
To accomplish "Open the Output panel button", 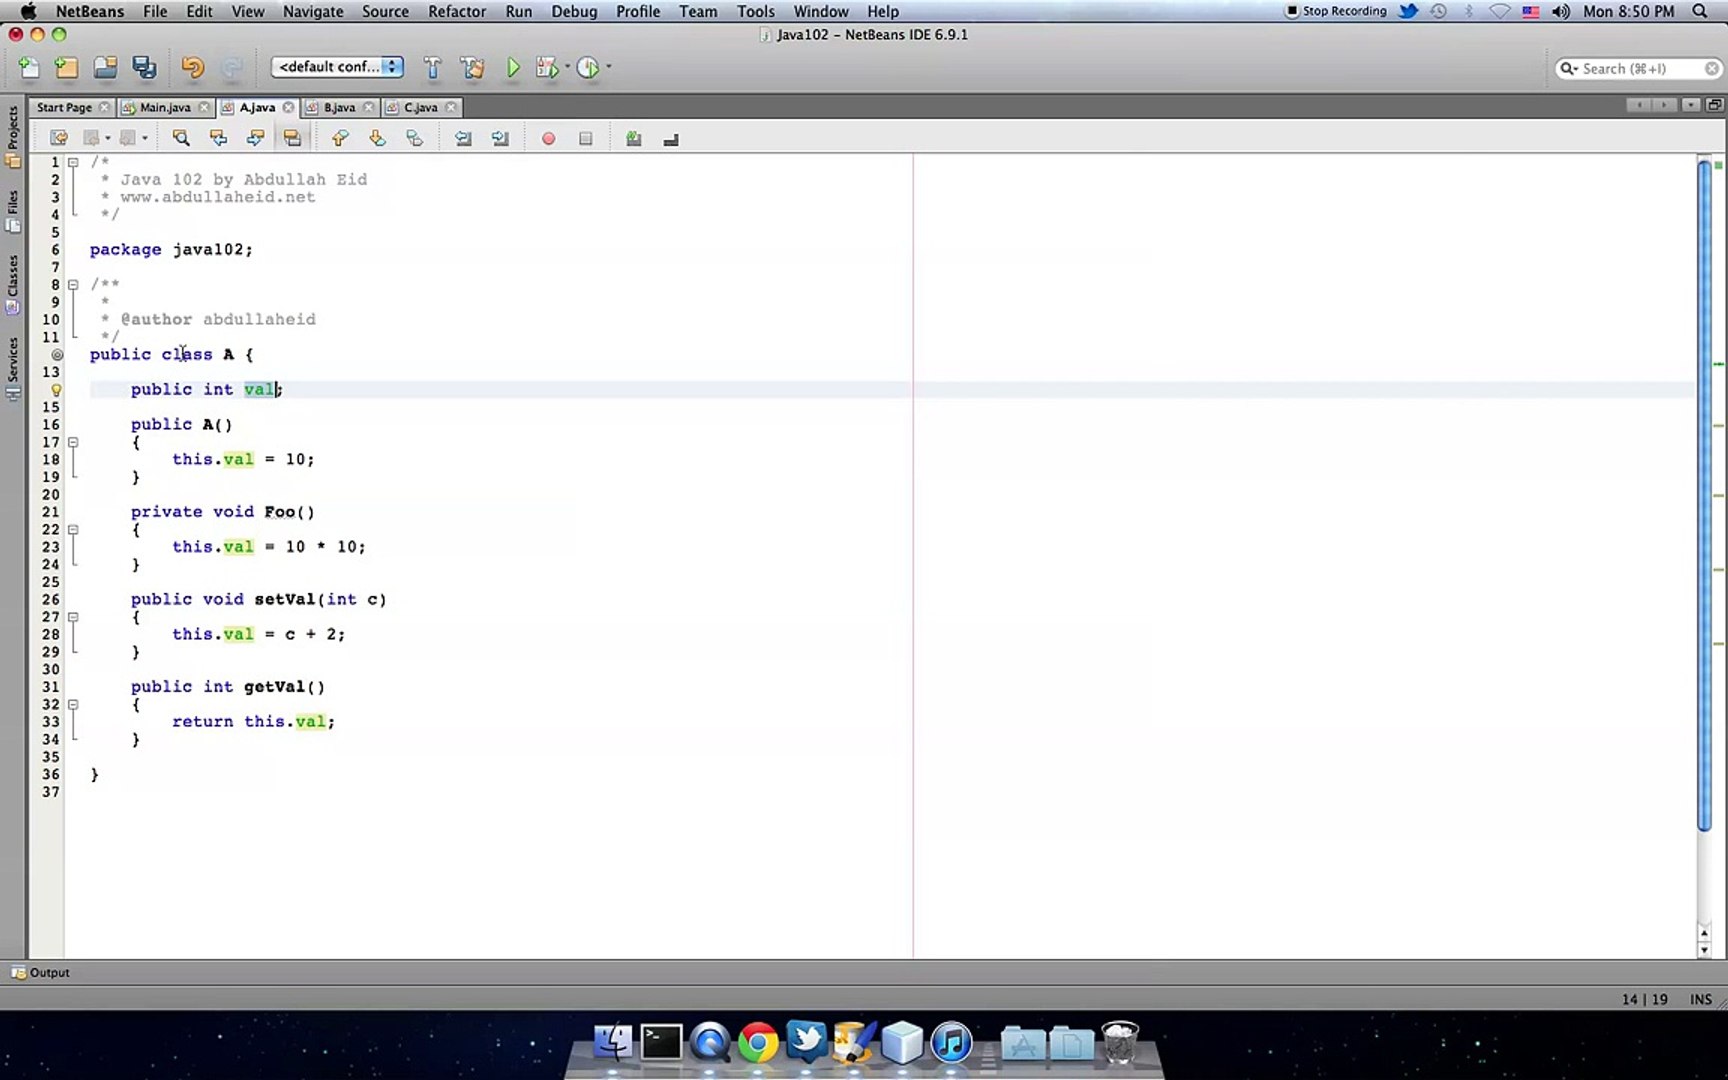I will 41,972.
